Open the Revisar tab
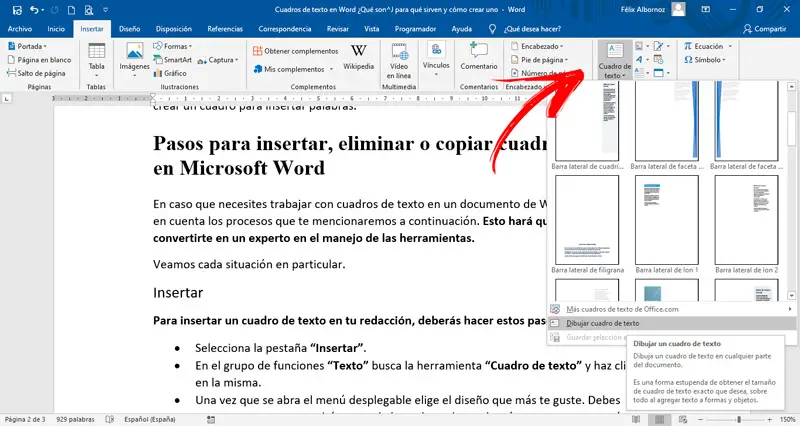The height and width of the screenshot is (426, 800). (338, 29)
